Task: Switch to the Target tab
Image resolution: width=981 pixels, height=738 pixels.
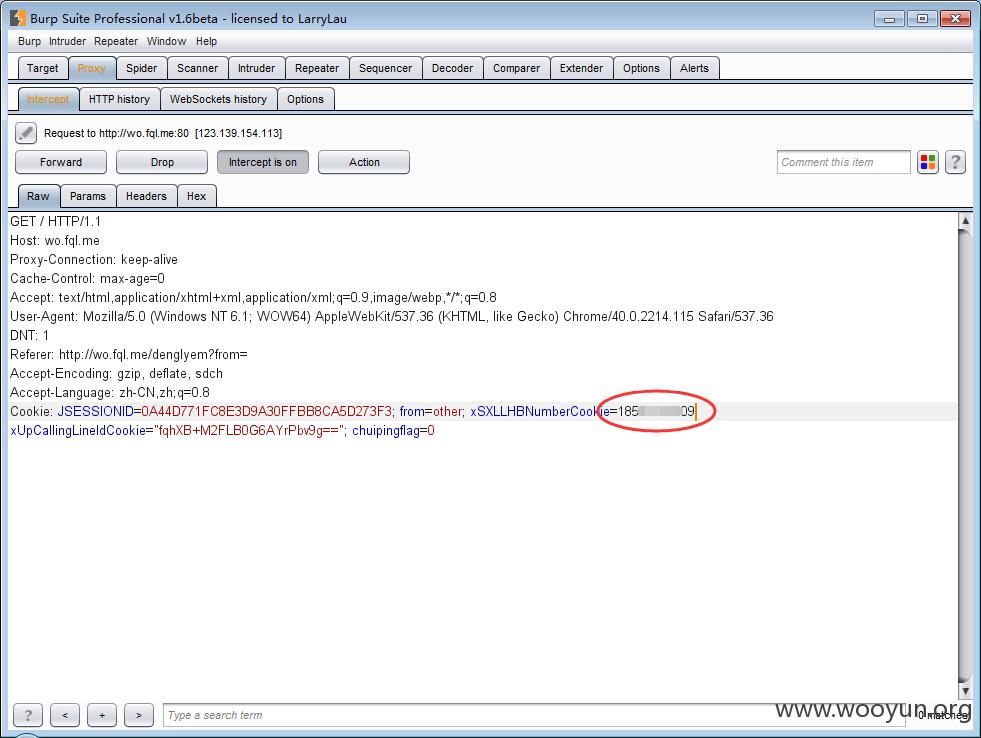Action: click(x=43, y=68)
